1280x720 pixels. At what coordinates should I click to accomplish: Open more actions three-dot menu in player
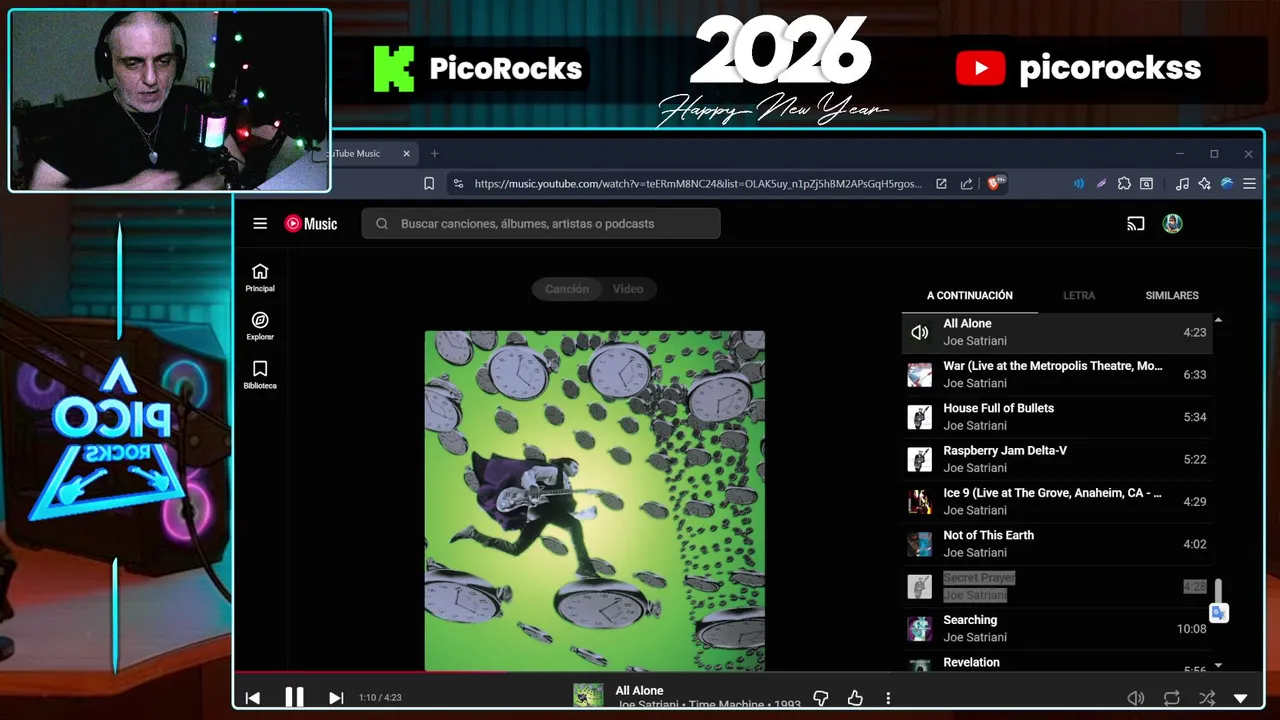[888, 698]
